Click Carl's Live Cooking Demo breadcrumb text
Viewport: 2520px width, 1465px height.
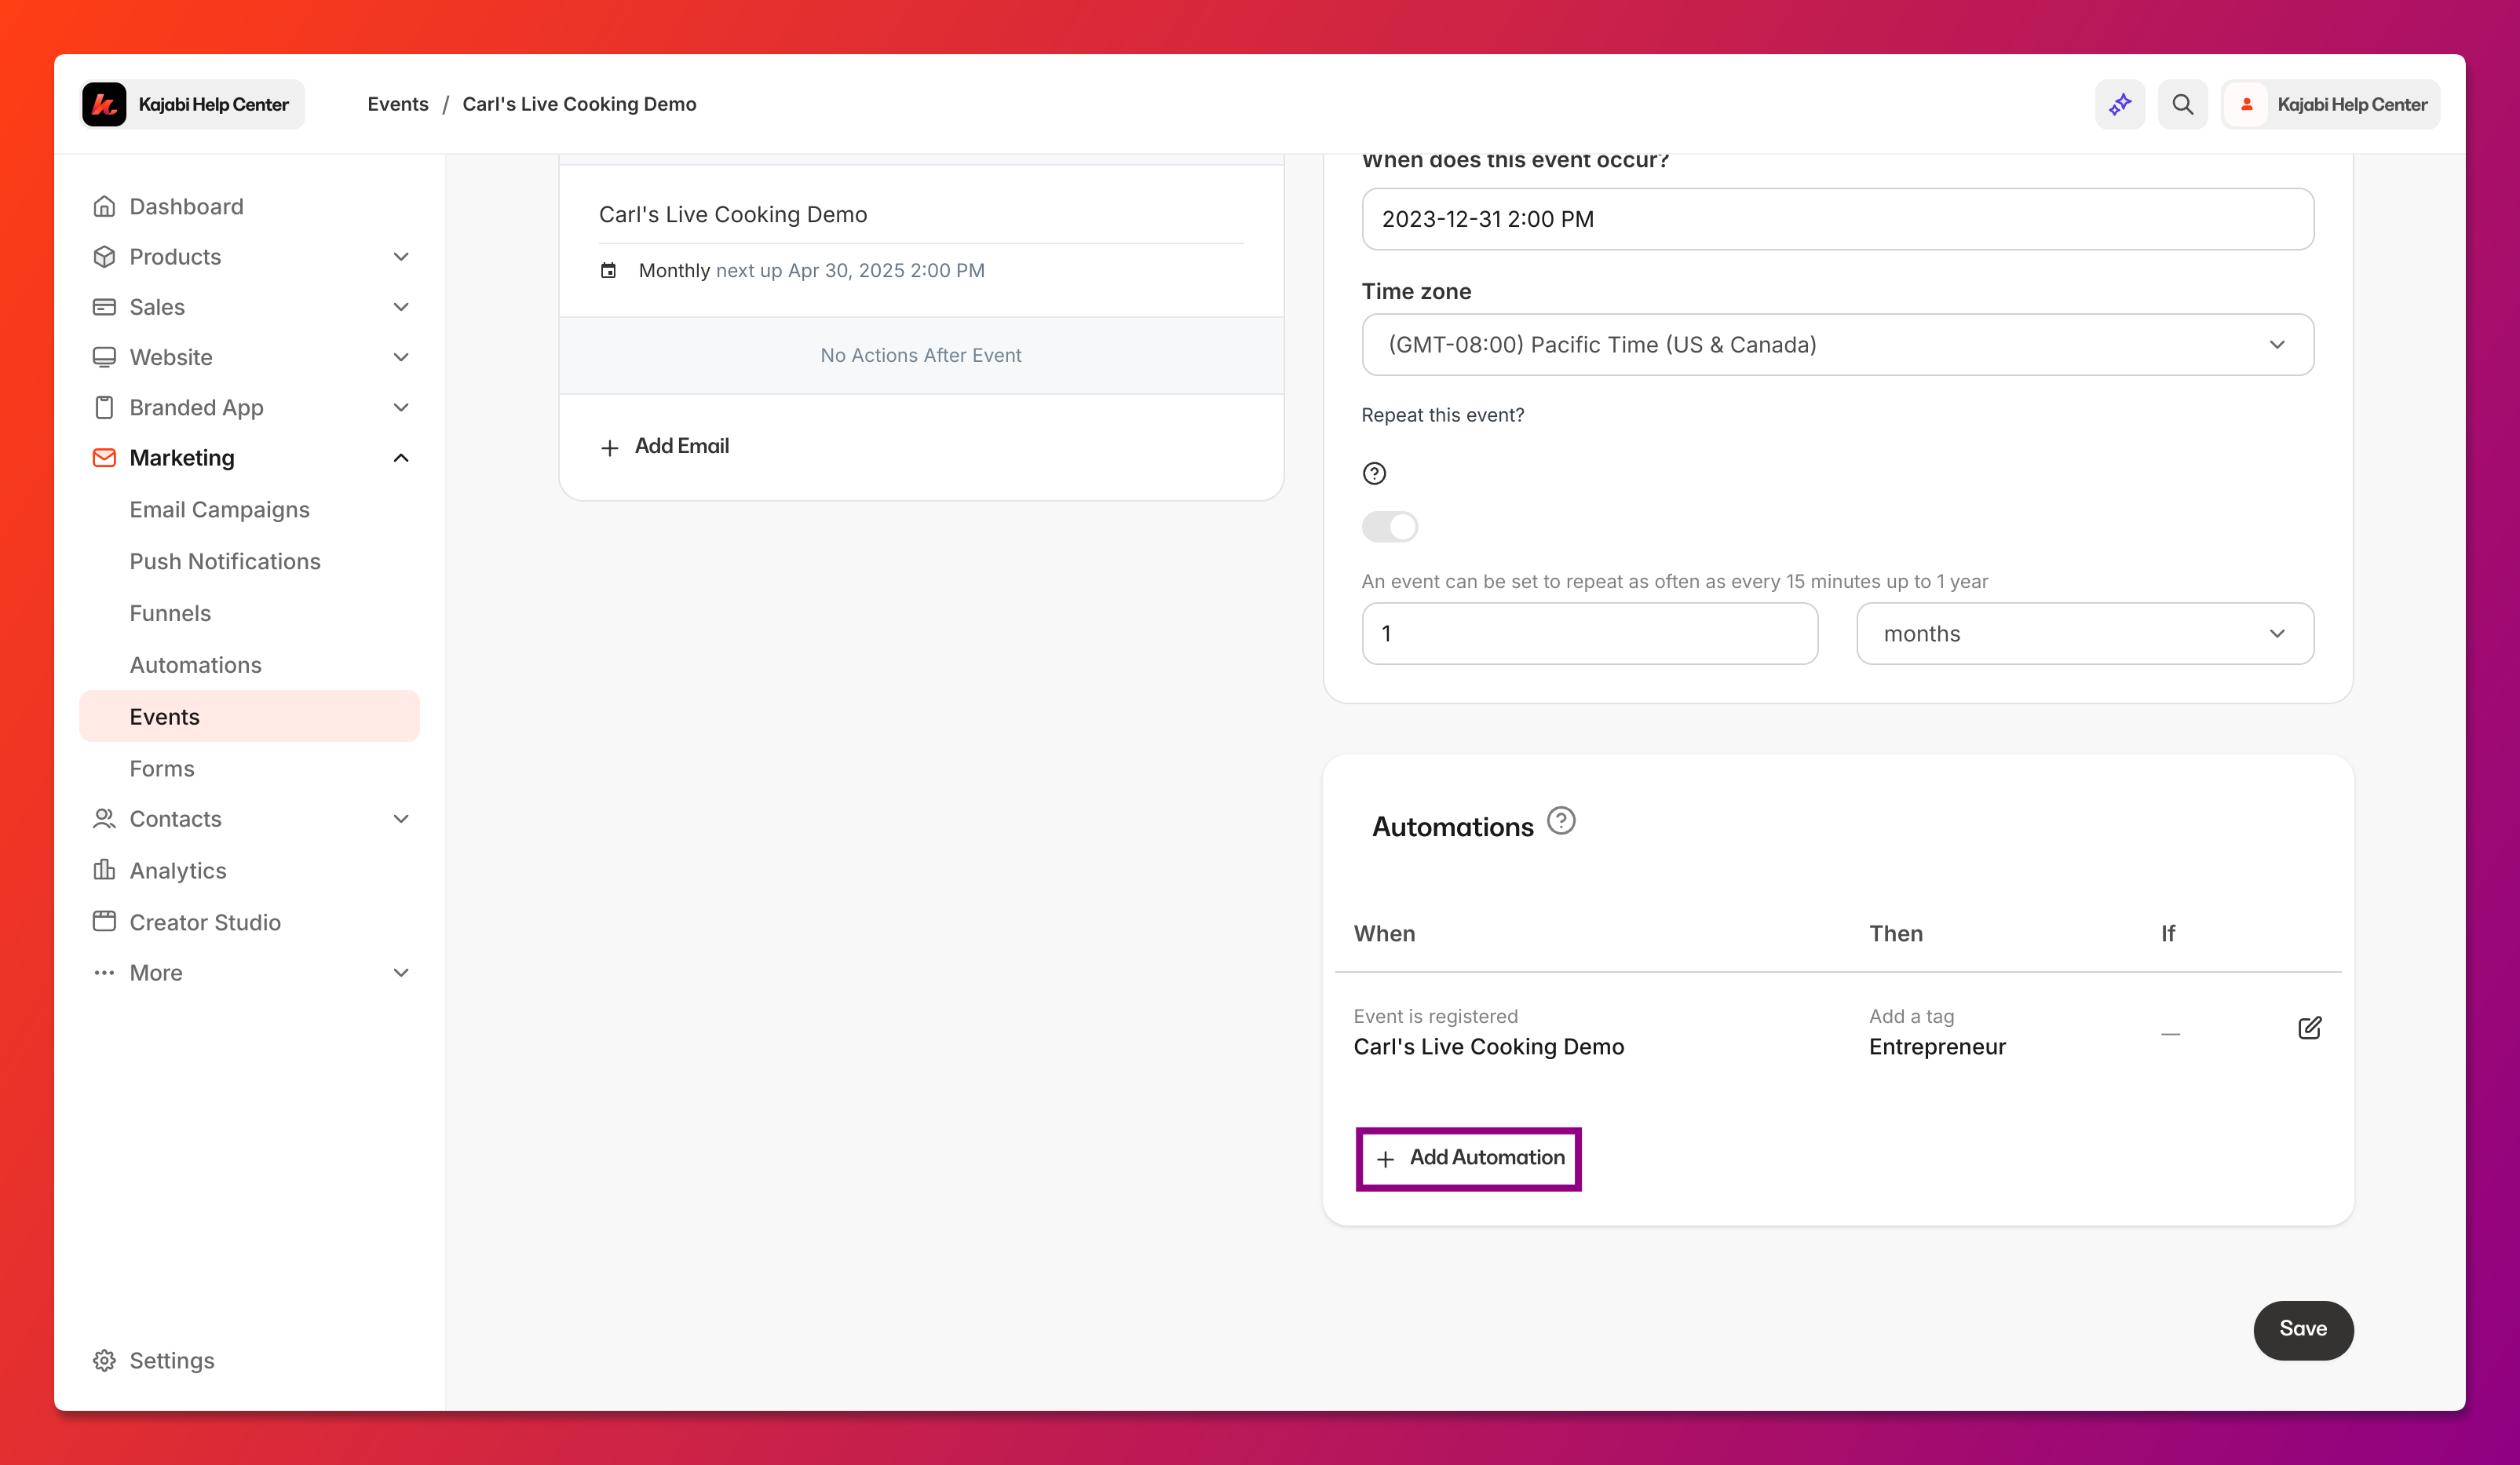point(579,104)
